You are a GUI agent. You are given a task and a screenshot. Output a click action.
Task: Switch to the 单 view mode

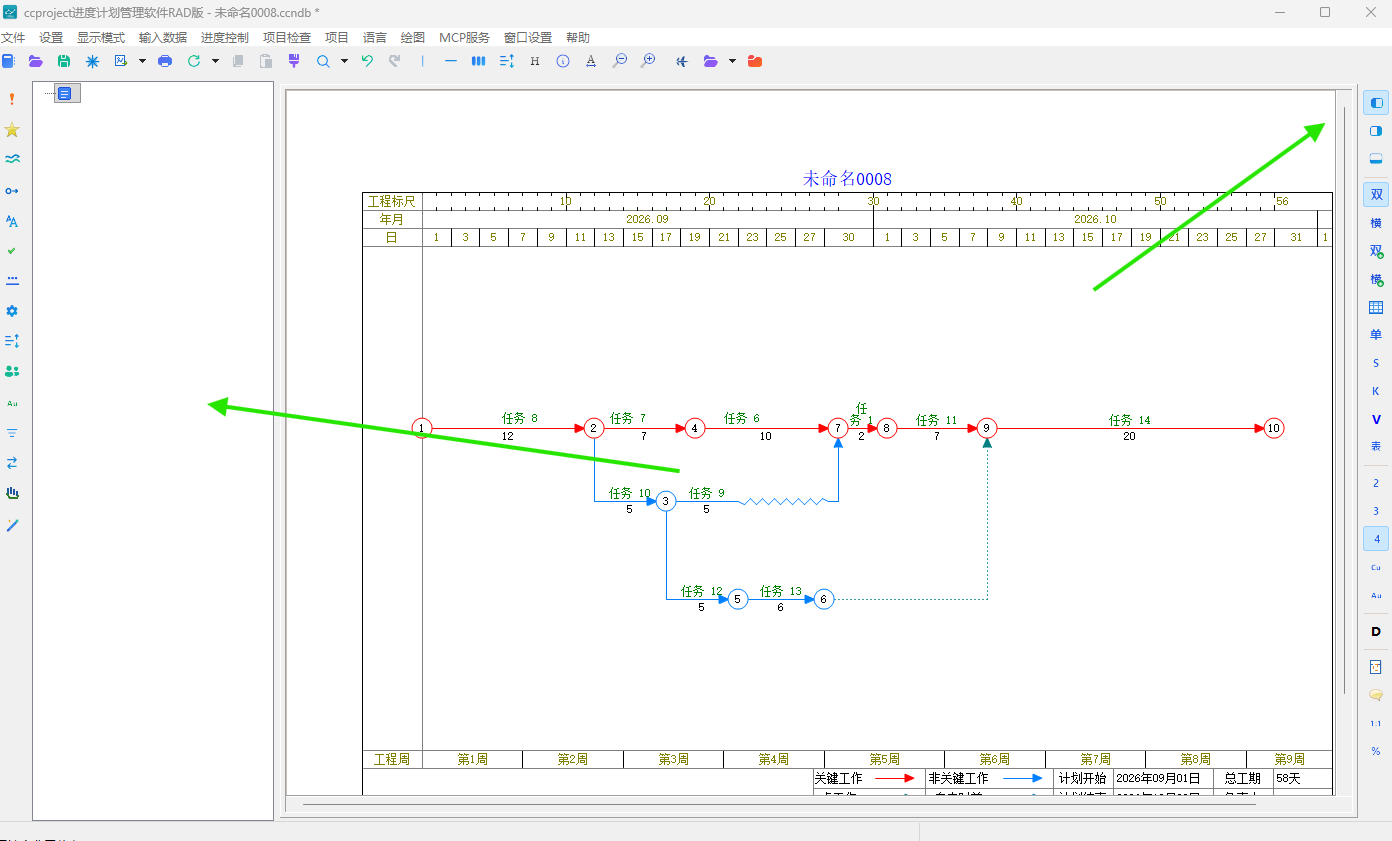(x=1376, y=335)
